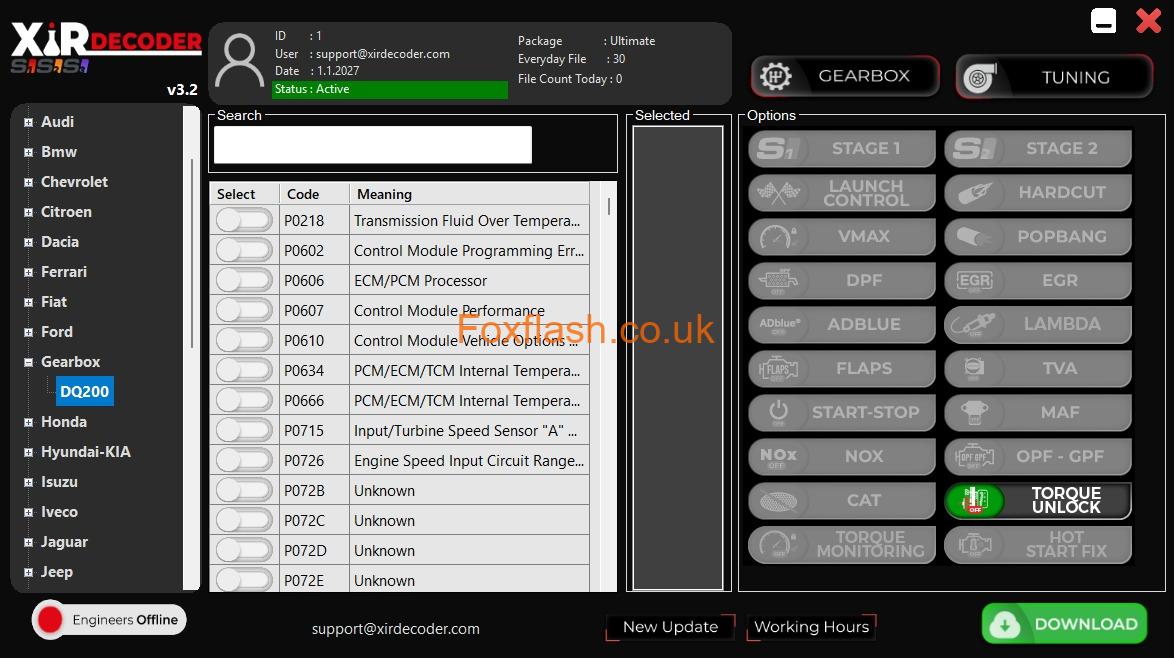Enable the P0606 ECM/PCM Processor toggle
Screen dimensions: 1174x658
coord(244,281)
